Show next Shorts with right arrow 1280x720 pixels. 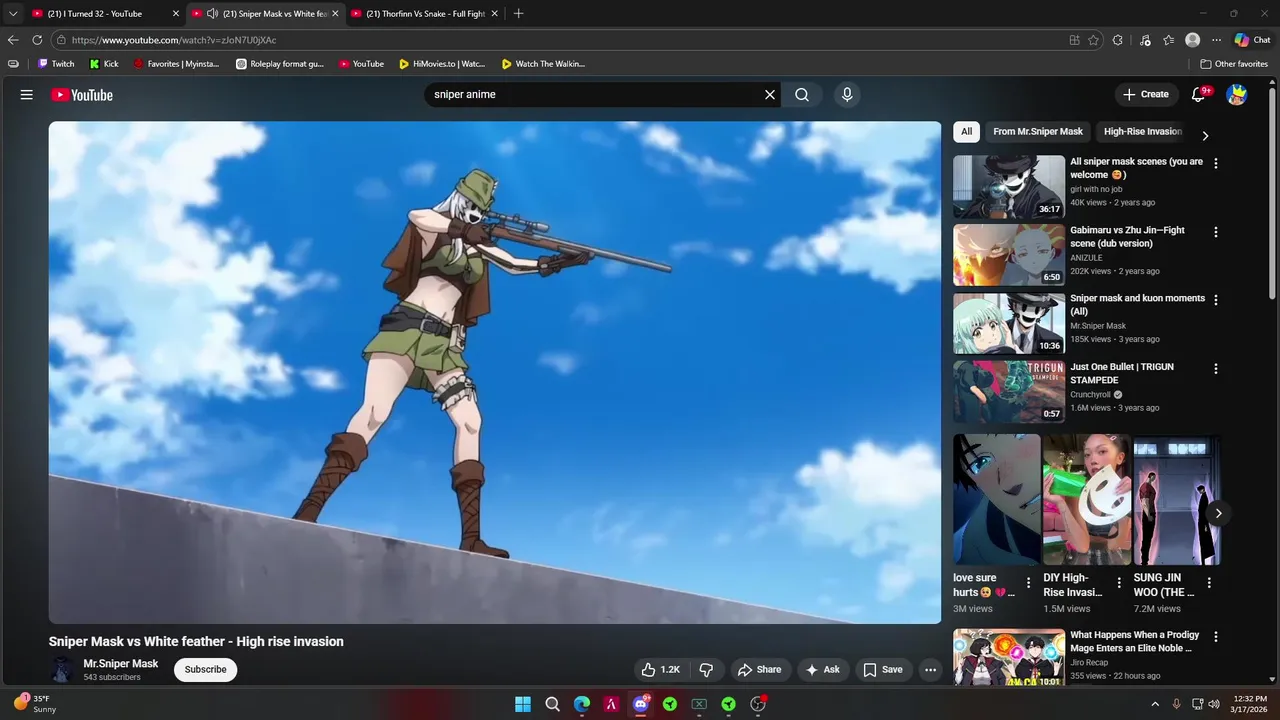tap(1218, 513)
